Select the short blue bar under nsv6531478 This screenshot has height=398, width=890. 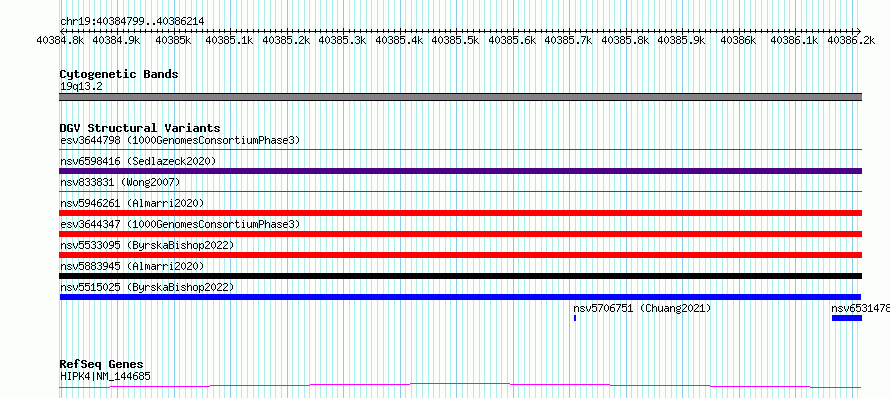point(847,318)
